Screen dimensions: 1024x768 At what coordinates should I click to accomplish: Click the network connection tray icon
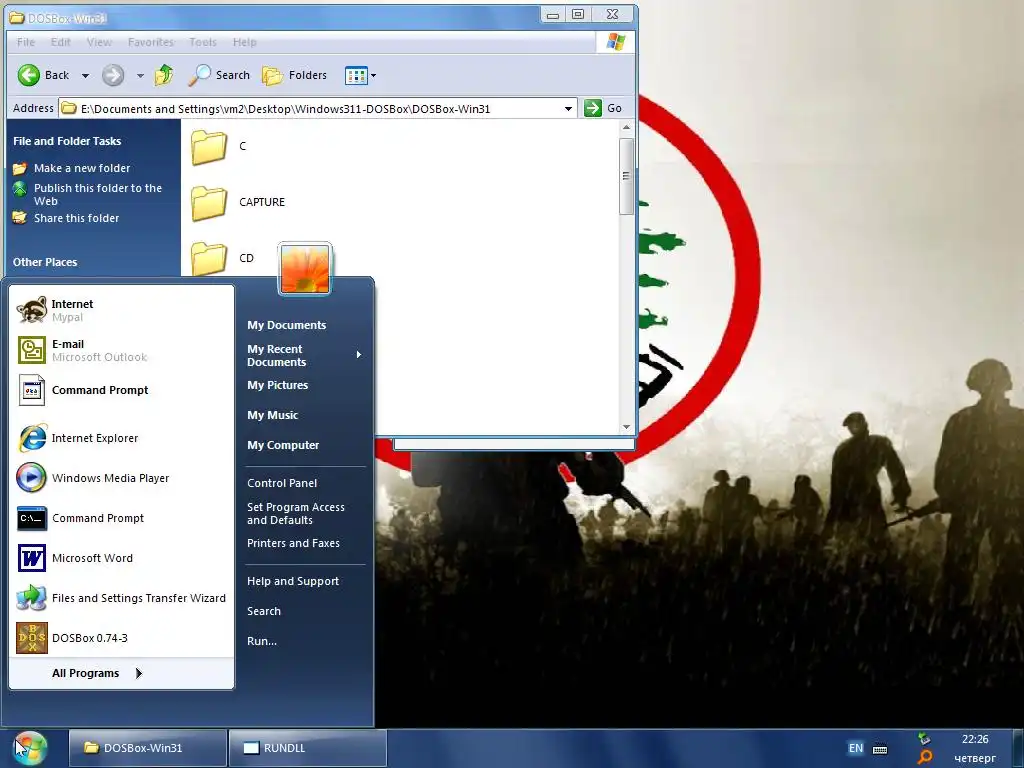point(923,739)
